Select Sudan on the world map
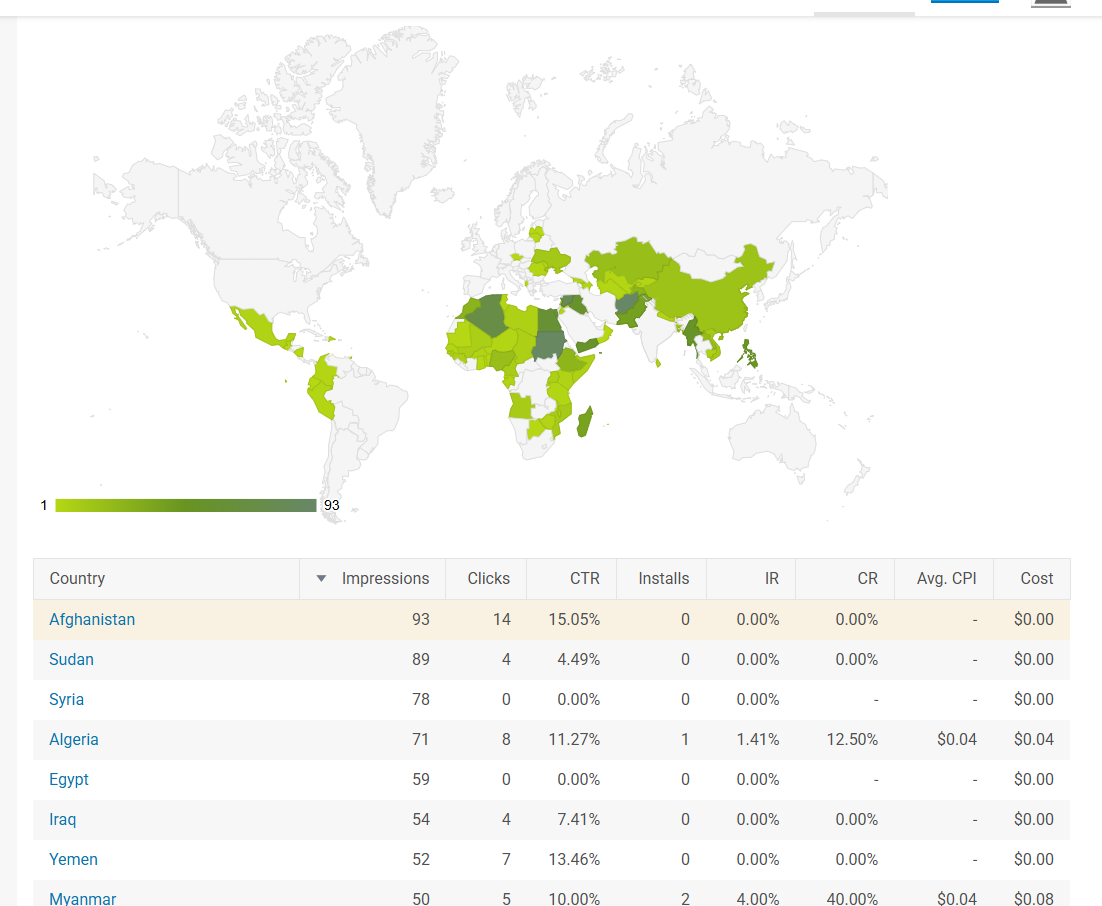Viewport: 1102px width, 906px height. 550,344
